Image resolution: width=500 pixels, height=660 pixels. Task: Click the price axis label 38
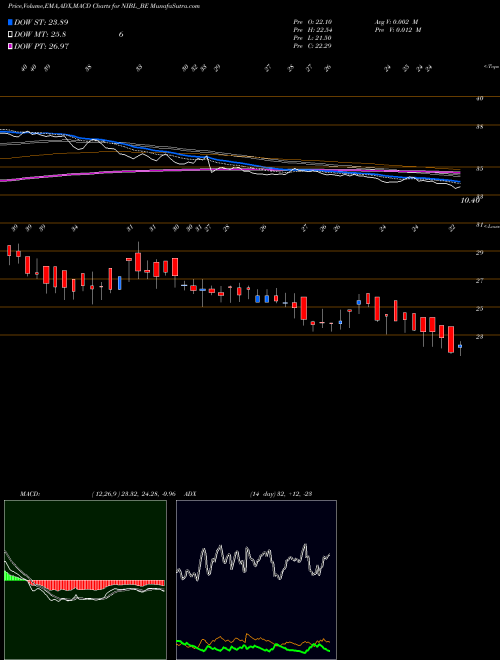(x=479, y=127)
